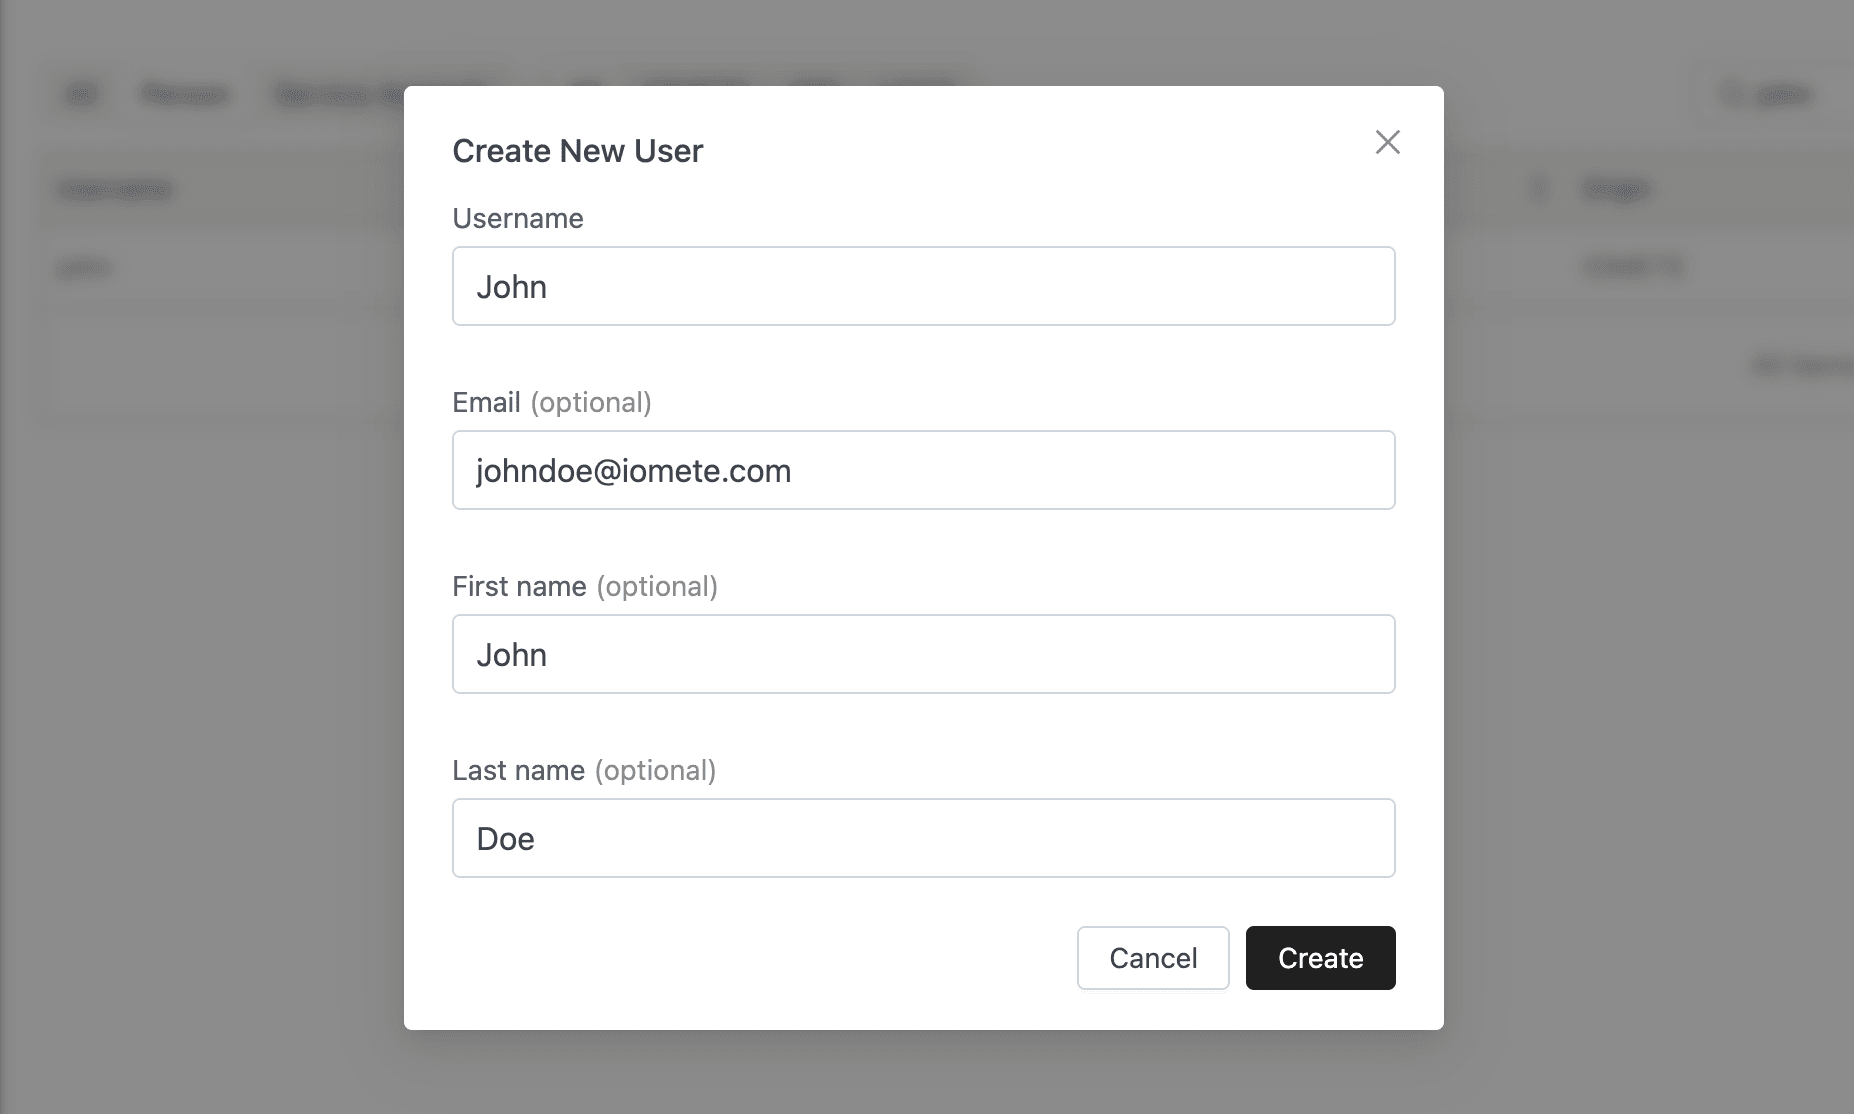Click the Create New User title

[x=577, y=151]
